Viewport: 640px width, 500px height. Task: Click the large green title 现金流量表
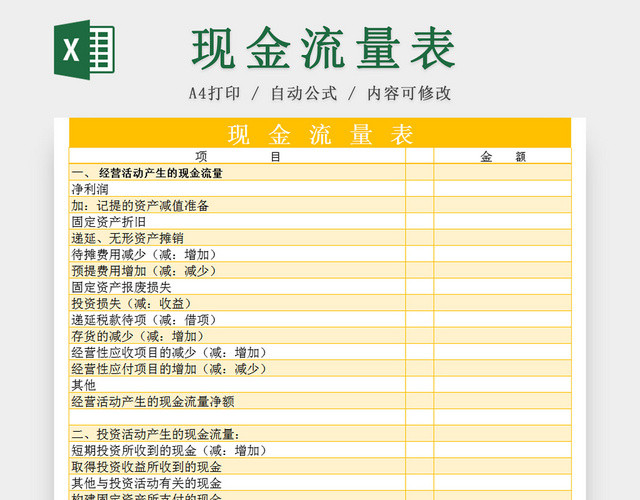(x=323, y=49)
